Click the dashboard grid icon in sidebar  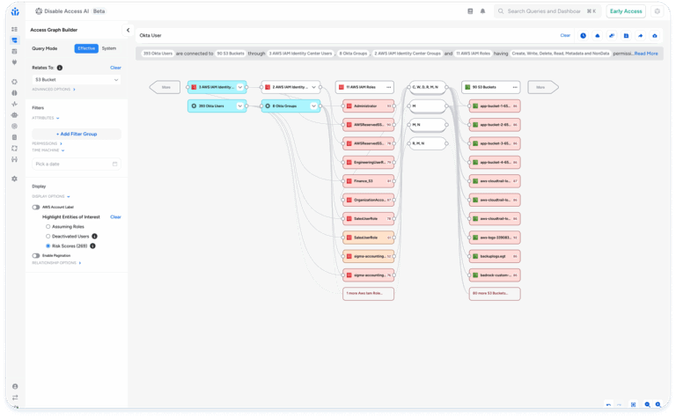point(15,29)
